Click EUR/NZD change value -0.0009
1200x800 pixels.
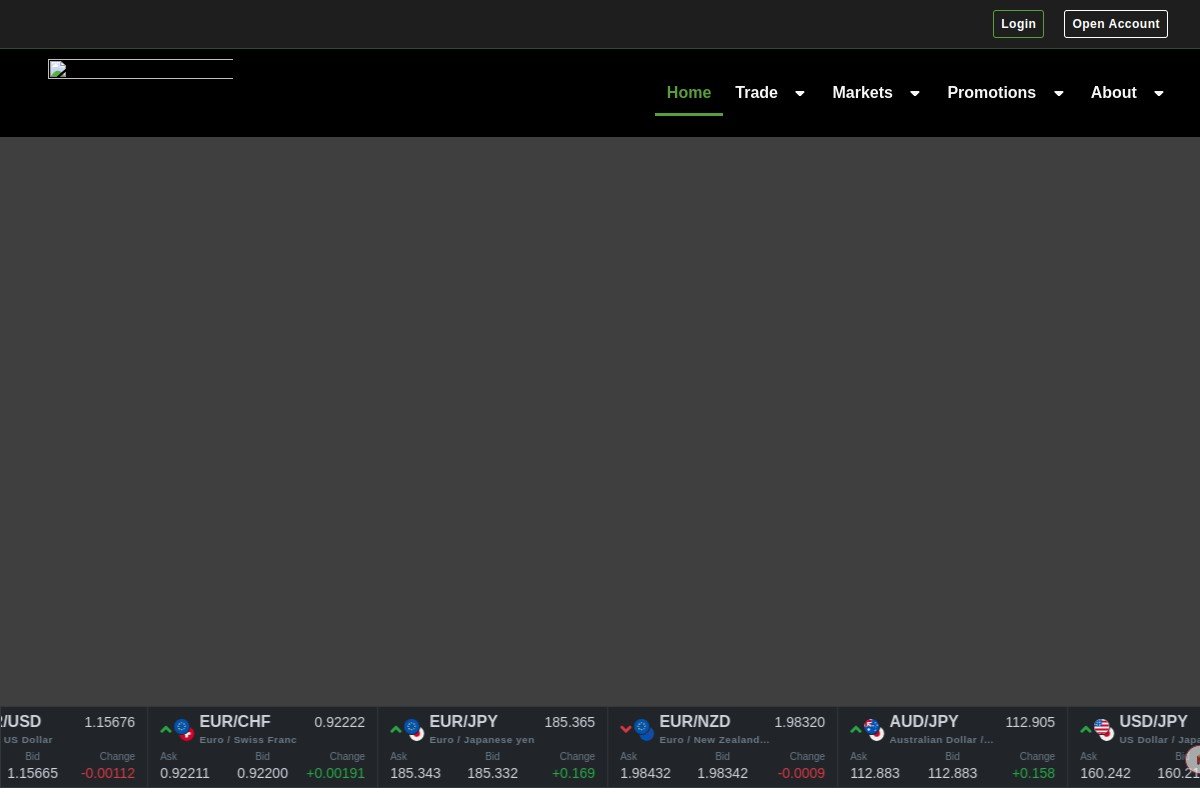(802, 773)
